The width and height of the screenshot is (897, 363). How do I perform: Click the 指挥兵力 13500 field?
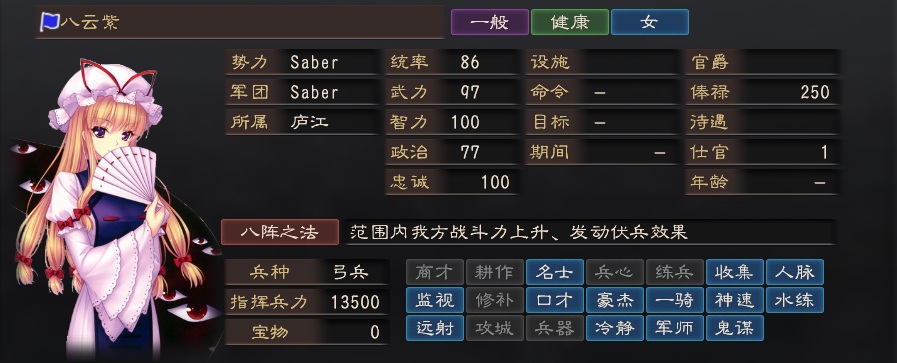[307, 302]
